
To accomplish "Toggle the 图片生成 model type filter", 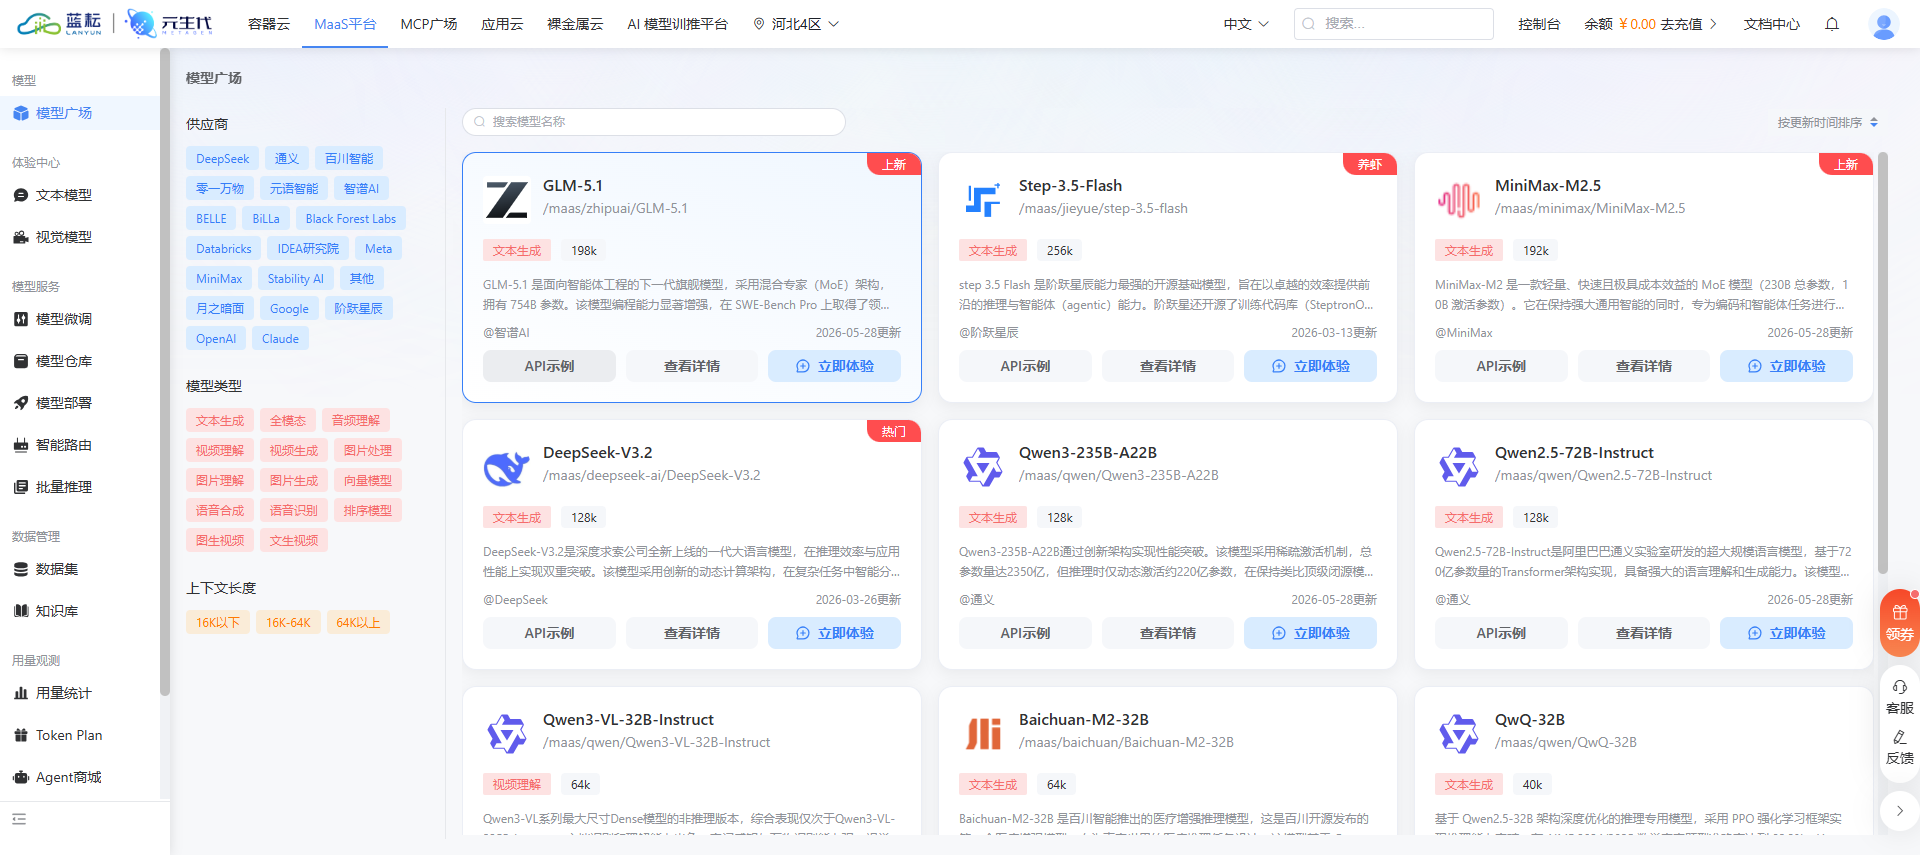I will (x=294, y=480).
